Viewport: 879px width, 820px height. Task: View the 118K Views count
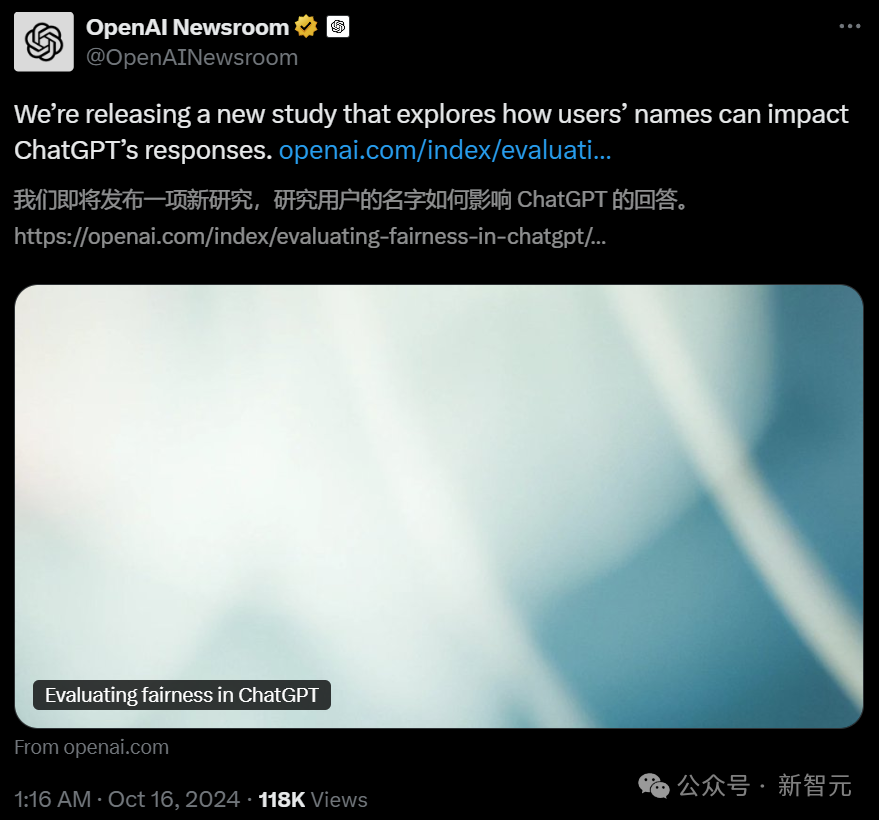pos(313,800)
